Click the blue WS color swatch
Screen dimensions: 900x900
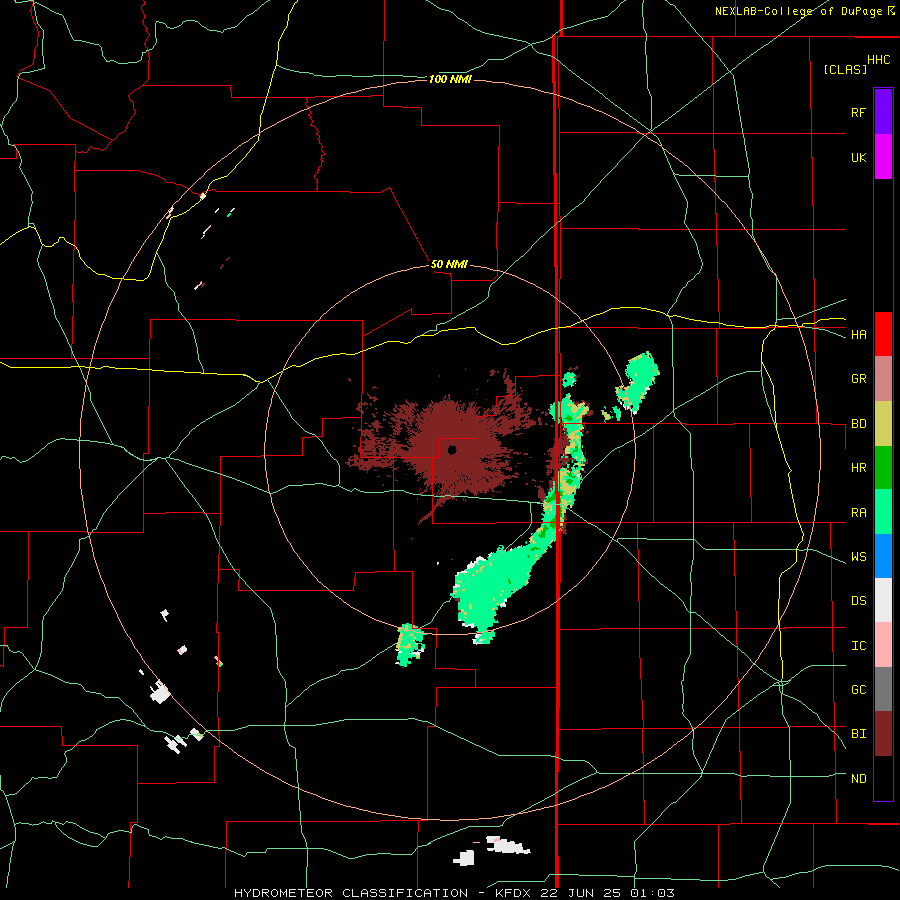pyautogui.click(x=883, y=556)
